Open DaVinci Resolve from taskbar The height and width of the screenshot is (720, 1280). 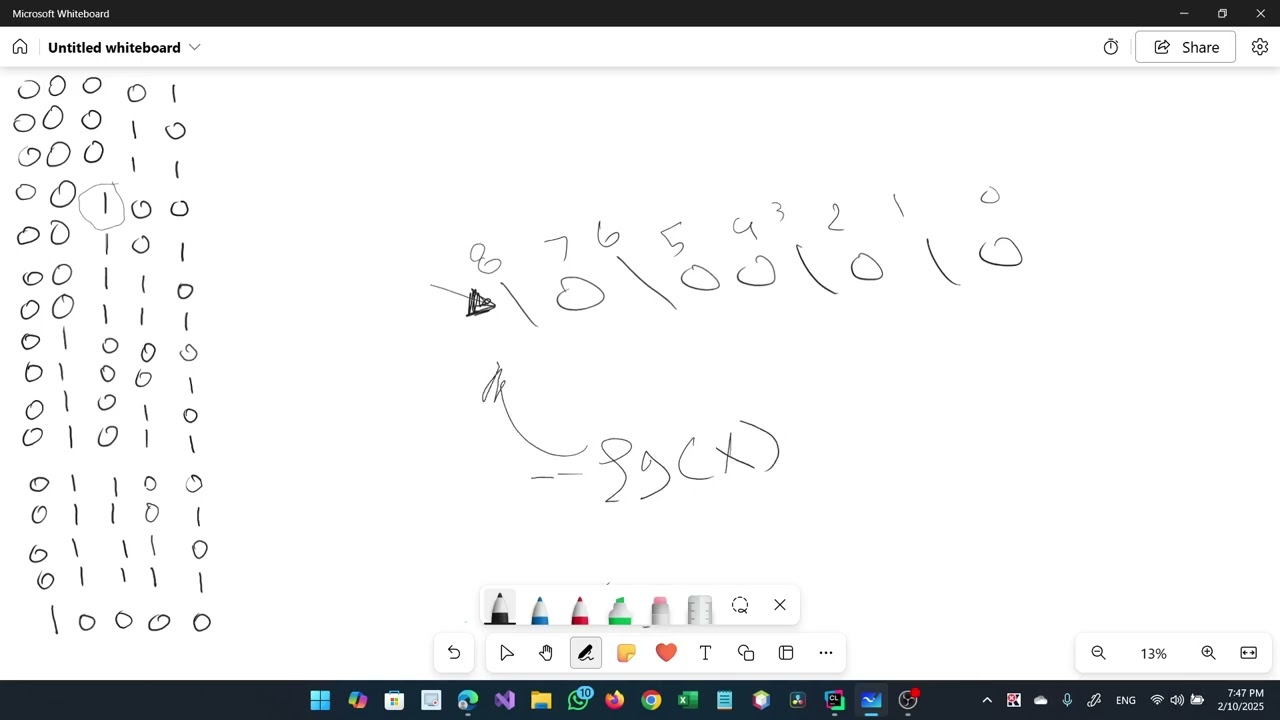point(798,700)
